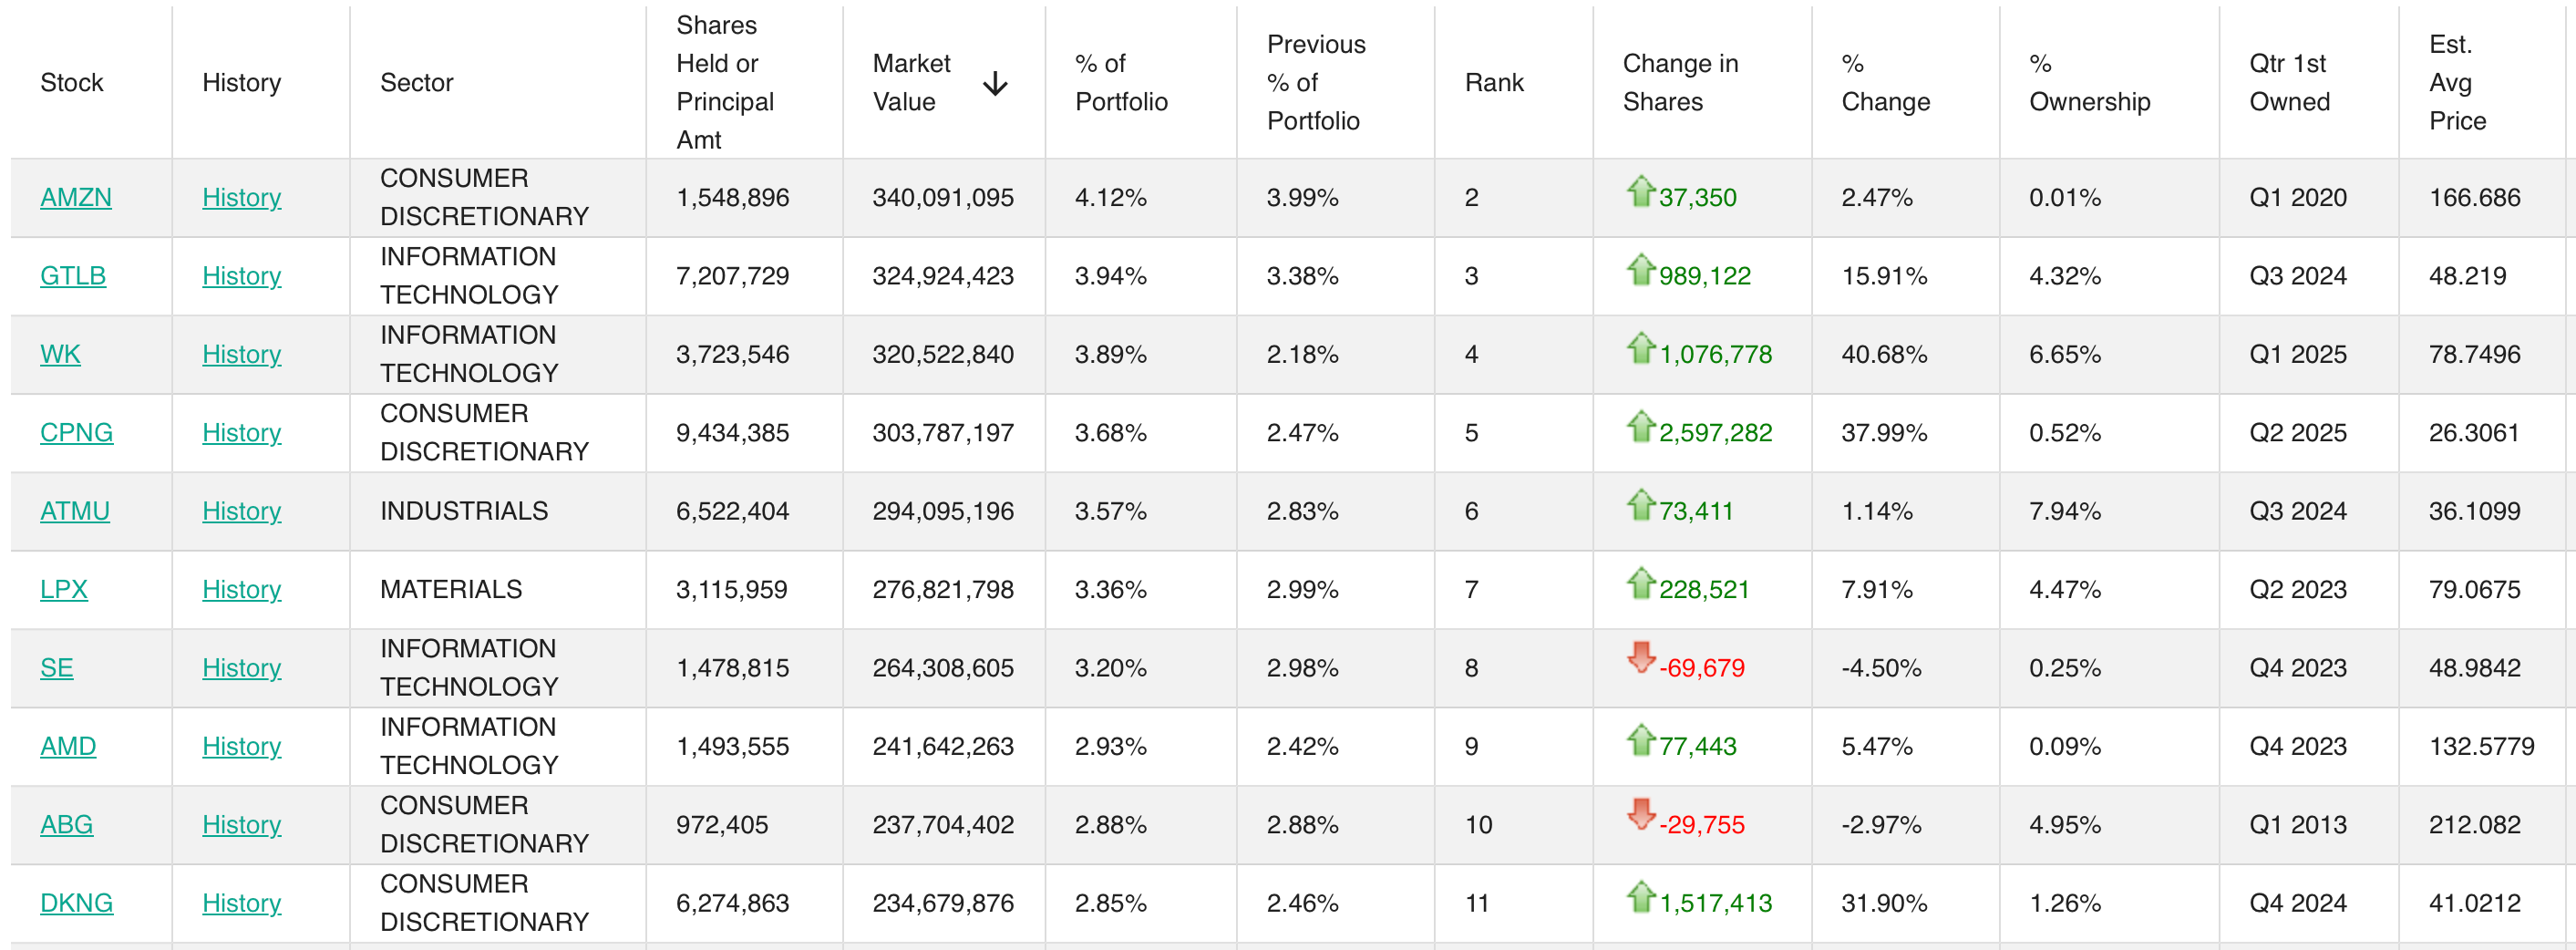This screenshot has height=950, width=2576.
Task: Click the green up arrow in AMD row
Action: (x=1640, y=739)
